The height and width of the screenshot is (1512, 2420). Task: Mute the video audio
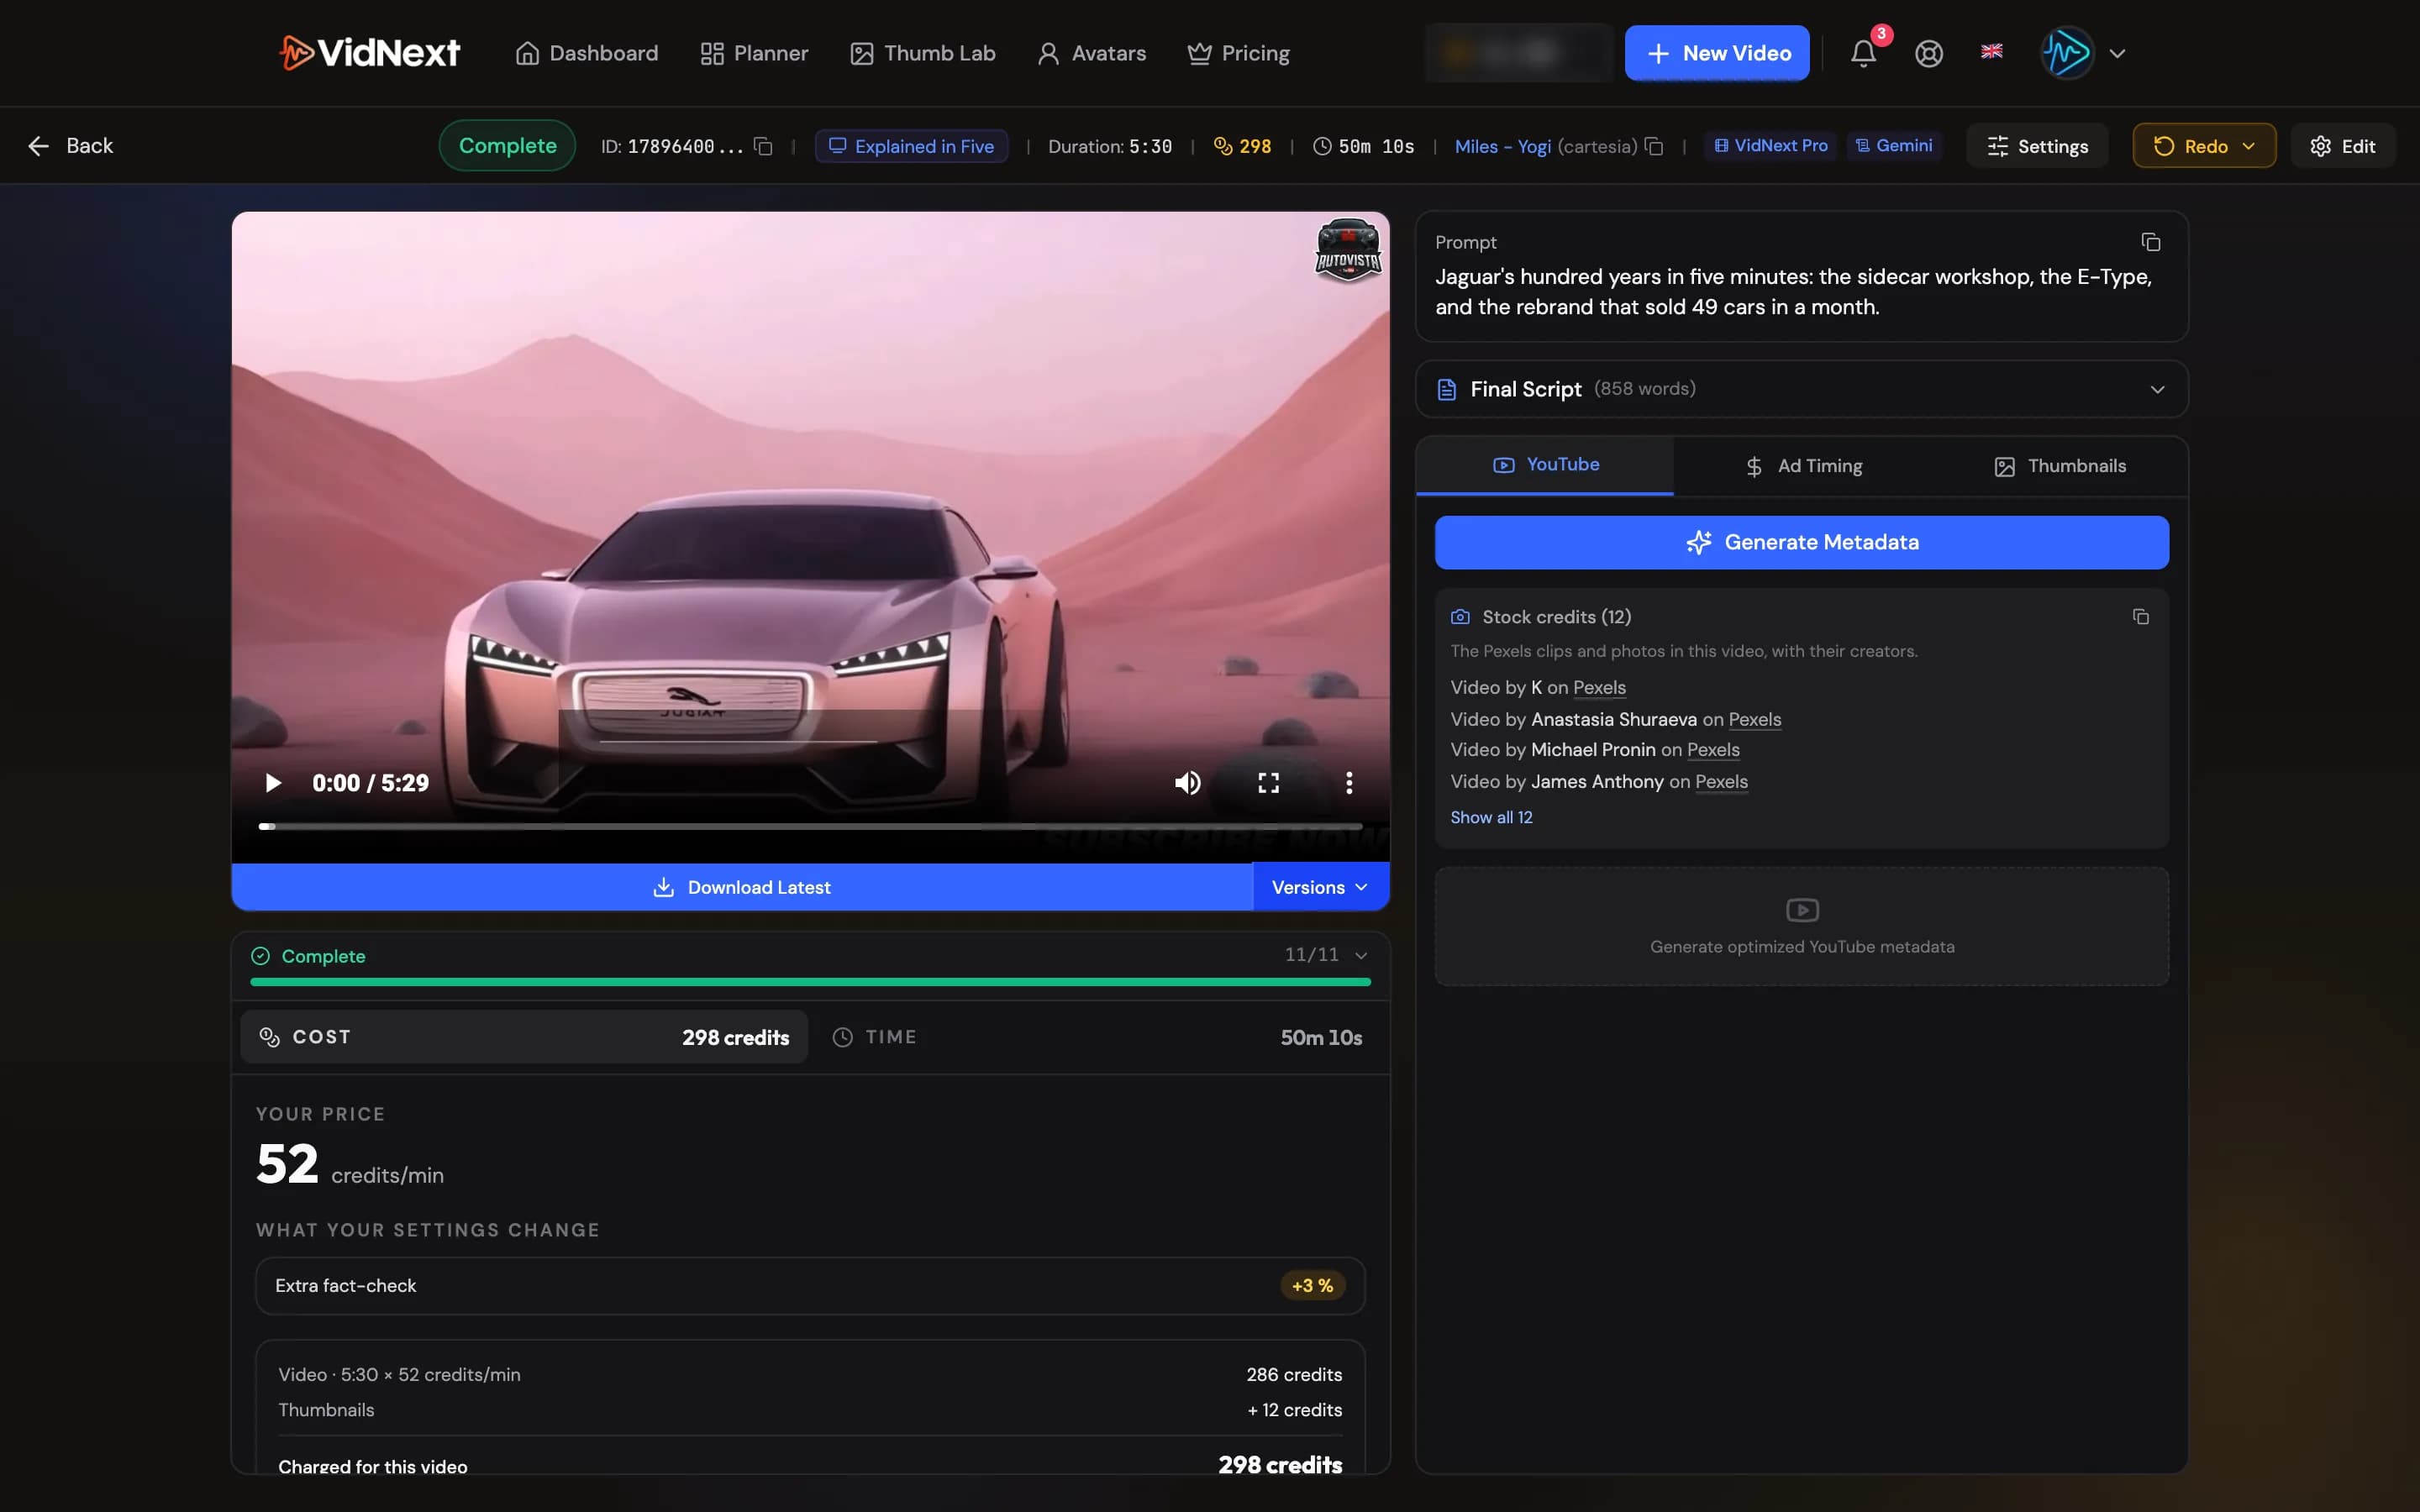(1187, 783)
